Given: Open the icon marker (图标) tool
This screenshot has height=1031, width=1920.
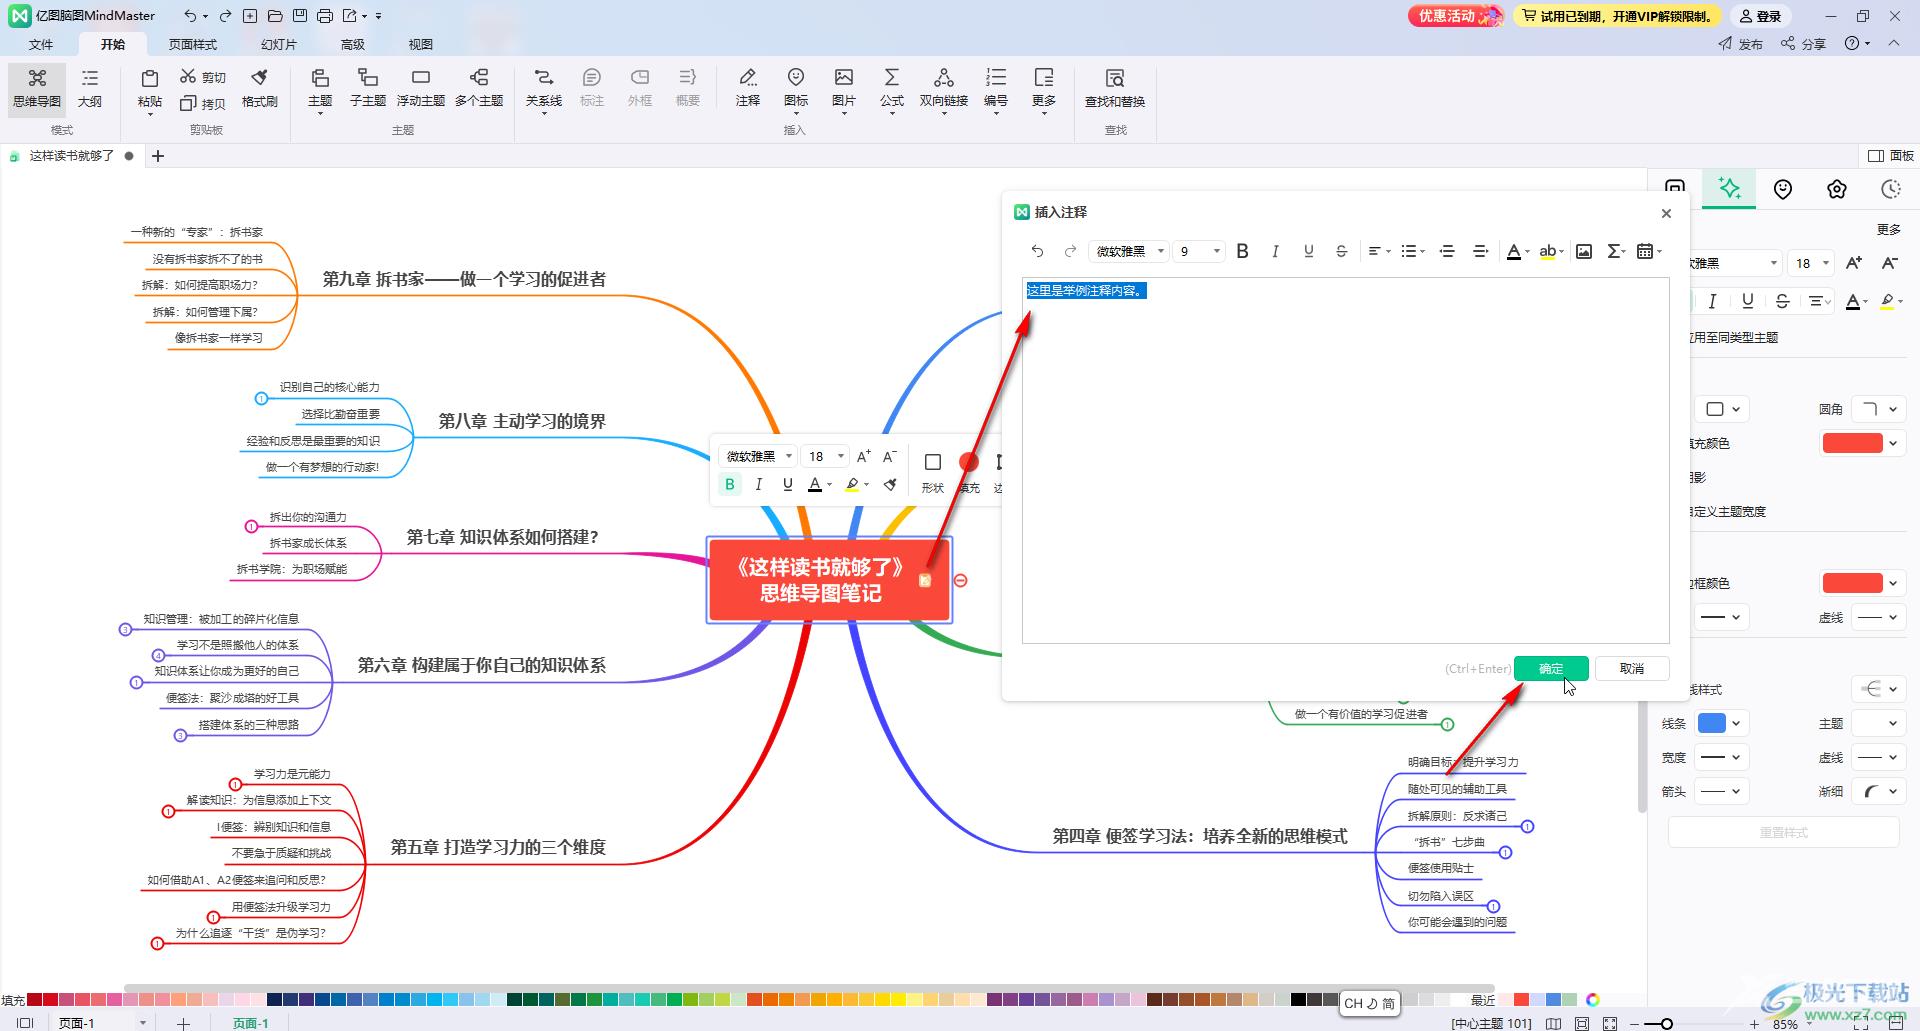Looking at the screenshot, I should (796, 78).
